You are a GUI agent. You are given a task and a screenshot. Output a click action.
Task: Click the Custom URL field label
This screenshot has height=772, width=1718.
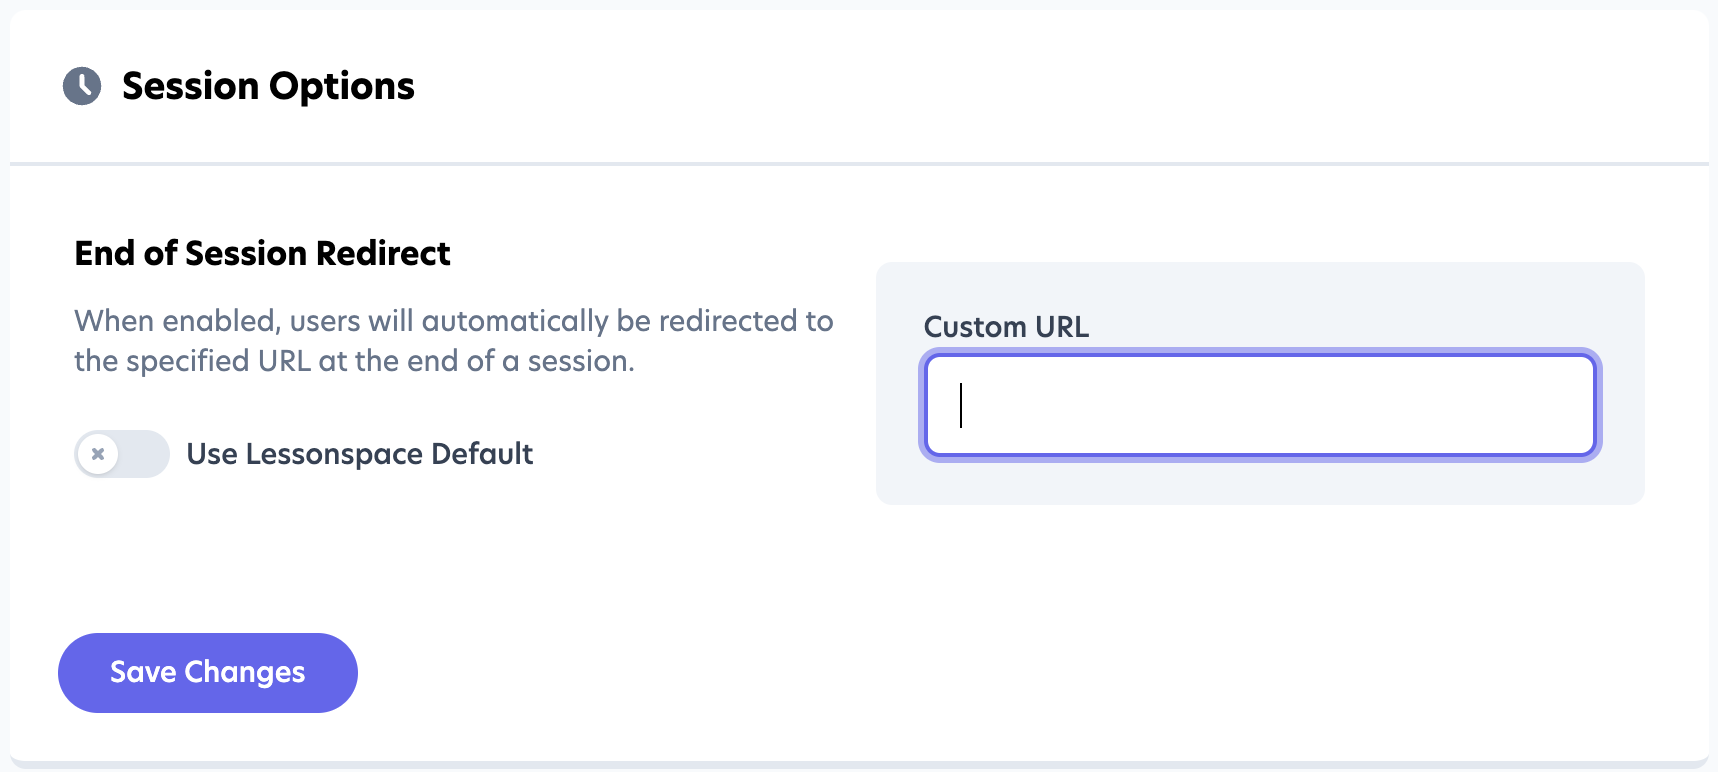[1006, 327]
